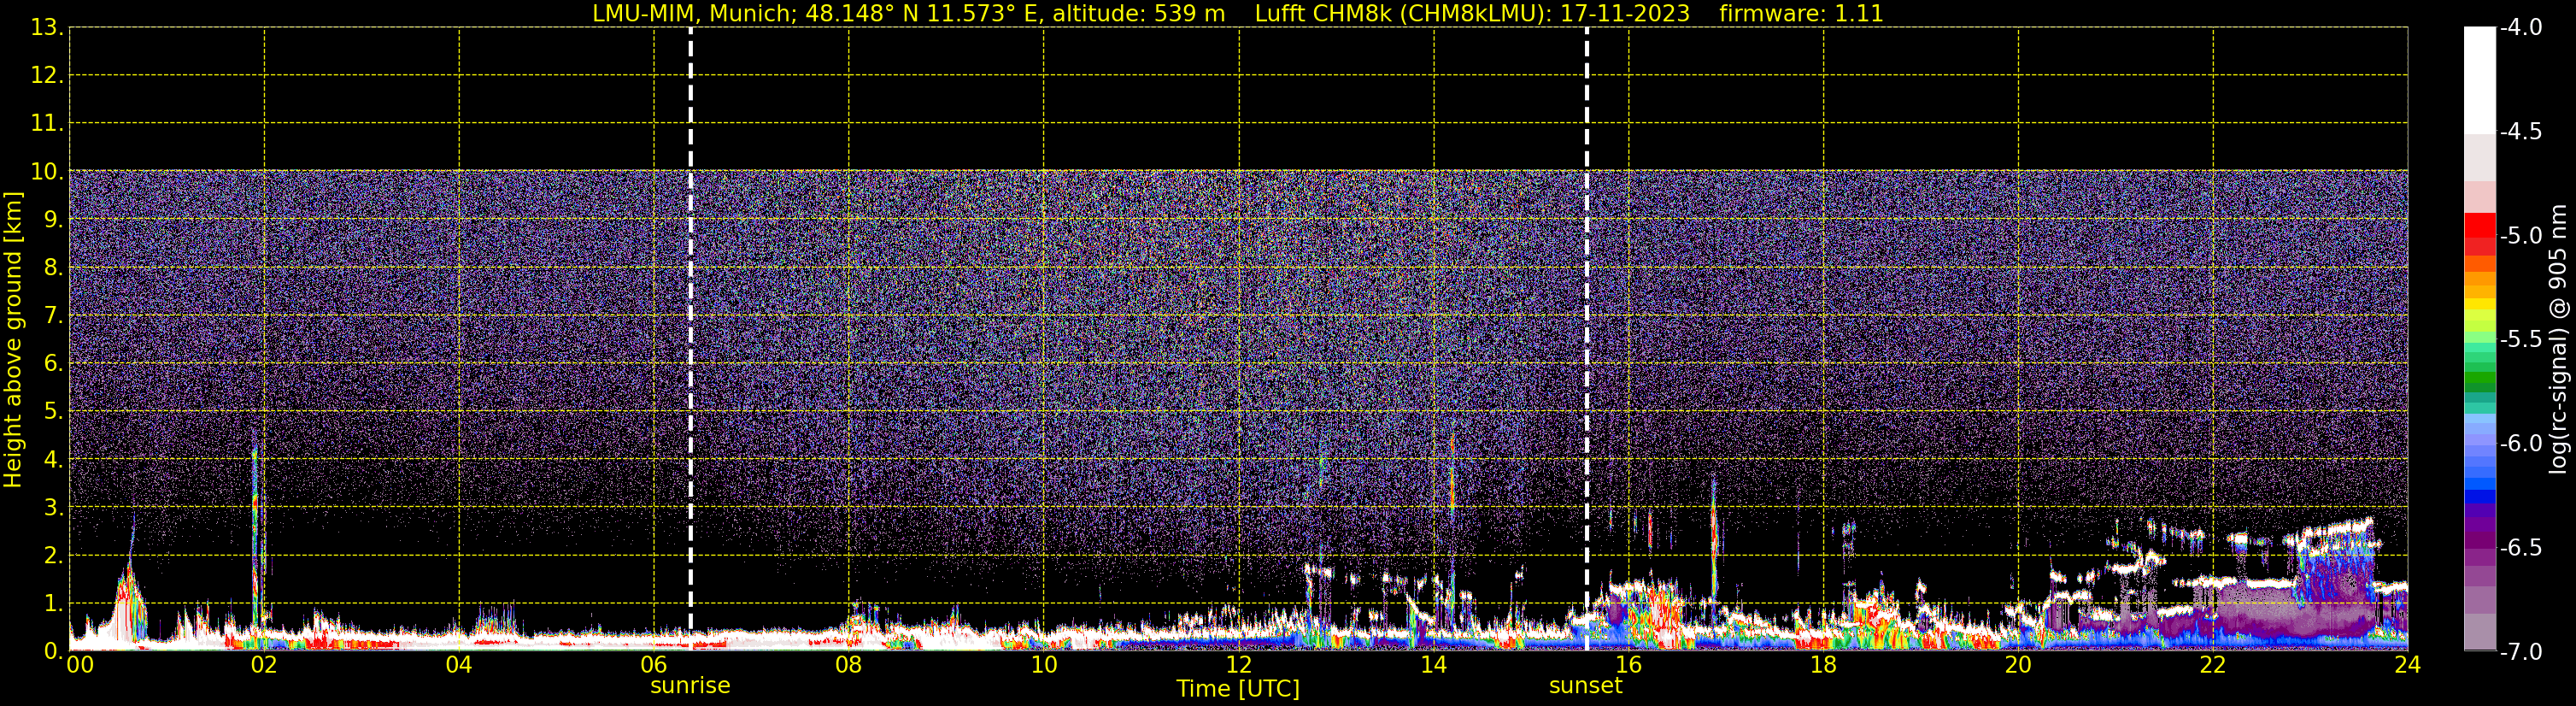Click the height tick label '8.'
The width and height of the screenshot is (2576, 706).
tap(53, 267)
